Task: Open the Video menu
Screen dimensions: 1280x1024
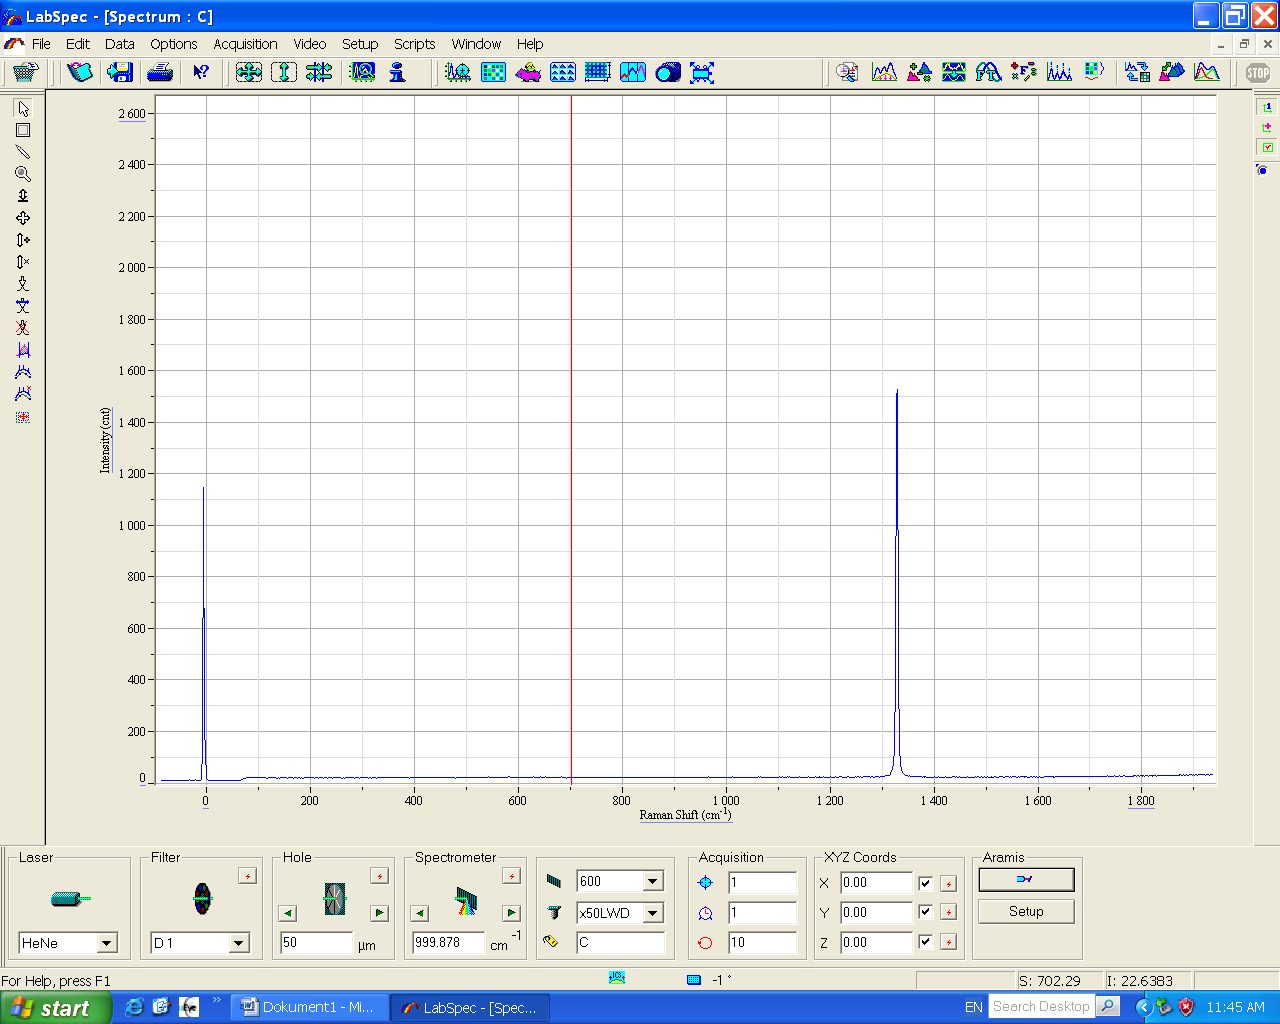Action: click(310, 44)
